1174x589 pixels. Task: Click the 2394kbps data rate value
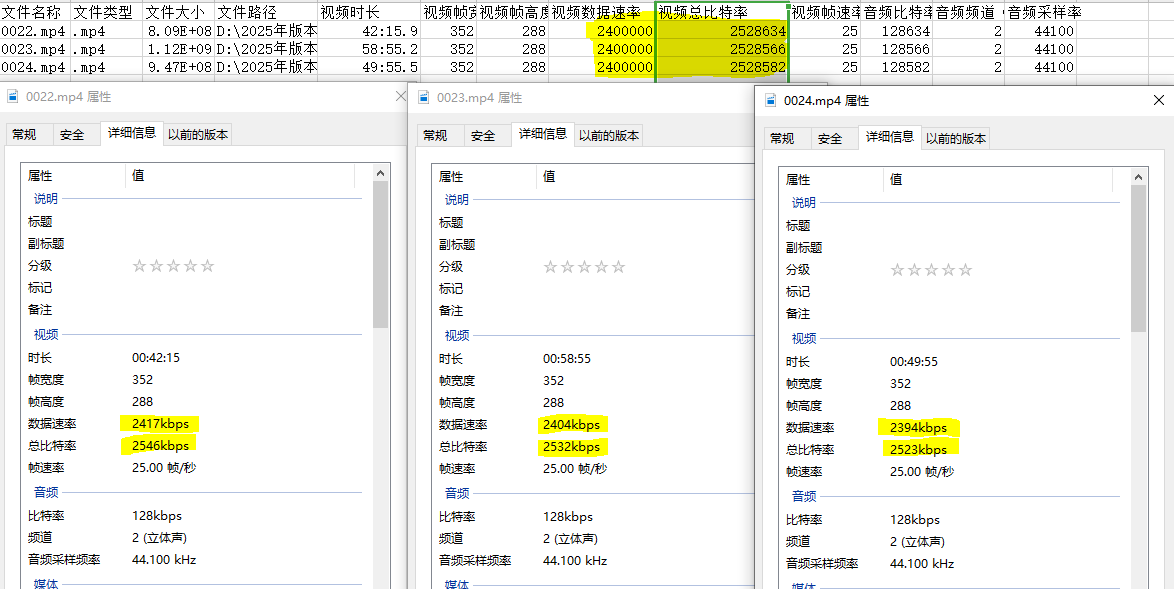[x=919, y=427]
